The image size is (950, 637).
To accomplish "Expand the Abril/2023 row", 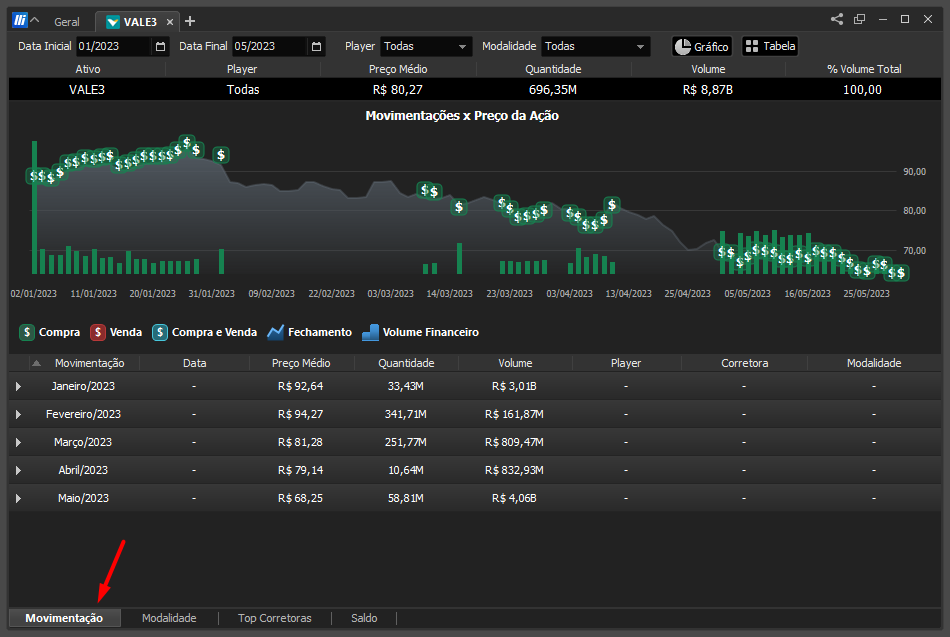I will [18, 470].
